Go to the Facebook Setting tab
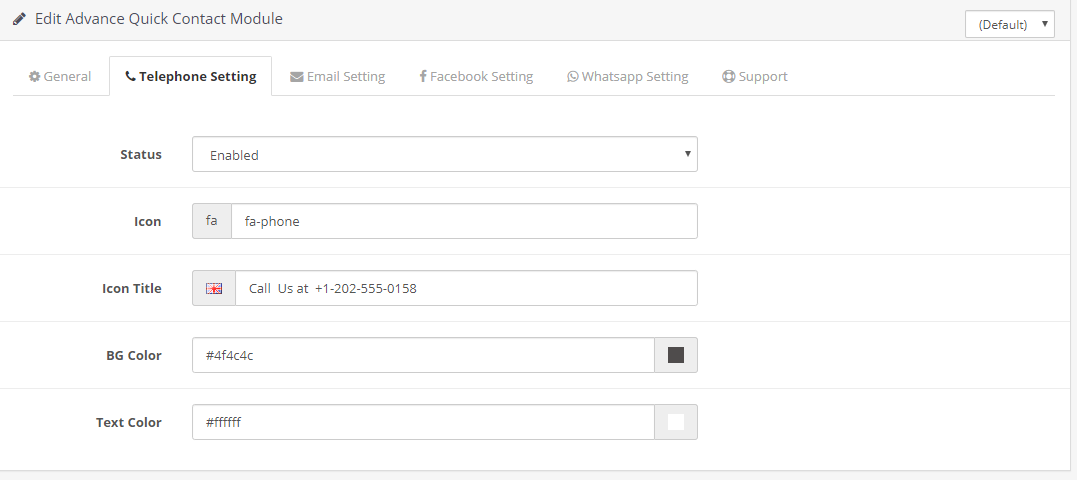Image resolution: width=1077 pixels, height=480 pixels. (x=476, y=76)
